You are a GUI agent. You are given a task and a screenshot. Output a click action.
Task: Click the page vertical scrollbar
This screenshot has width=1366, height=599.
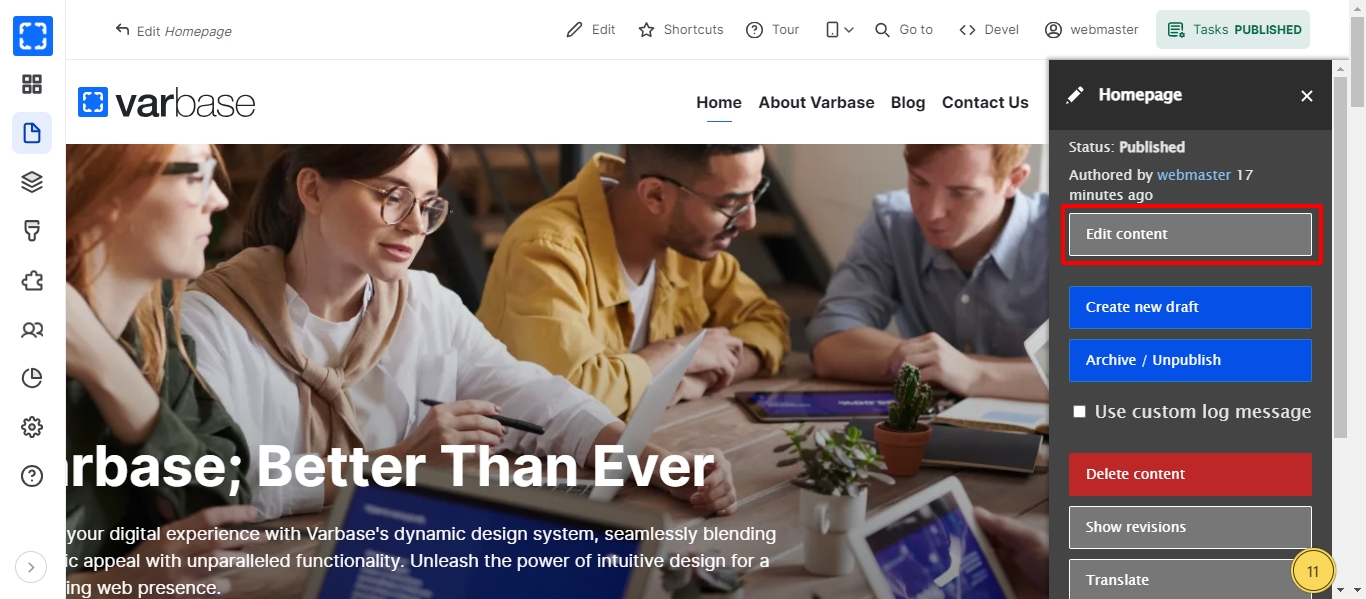[1357, 300]
